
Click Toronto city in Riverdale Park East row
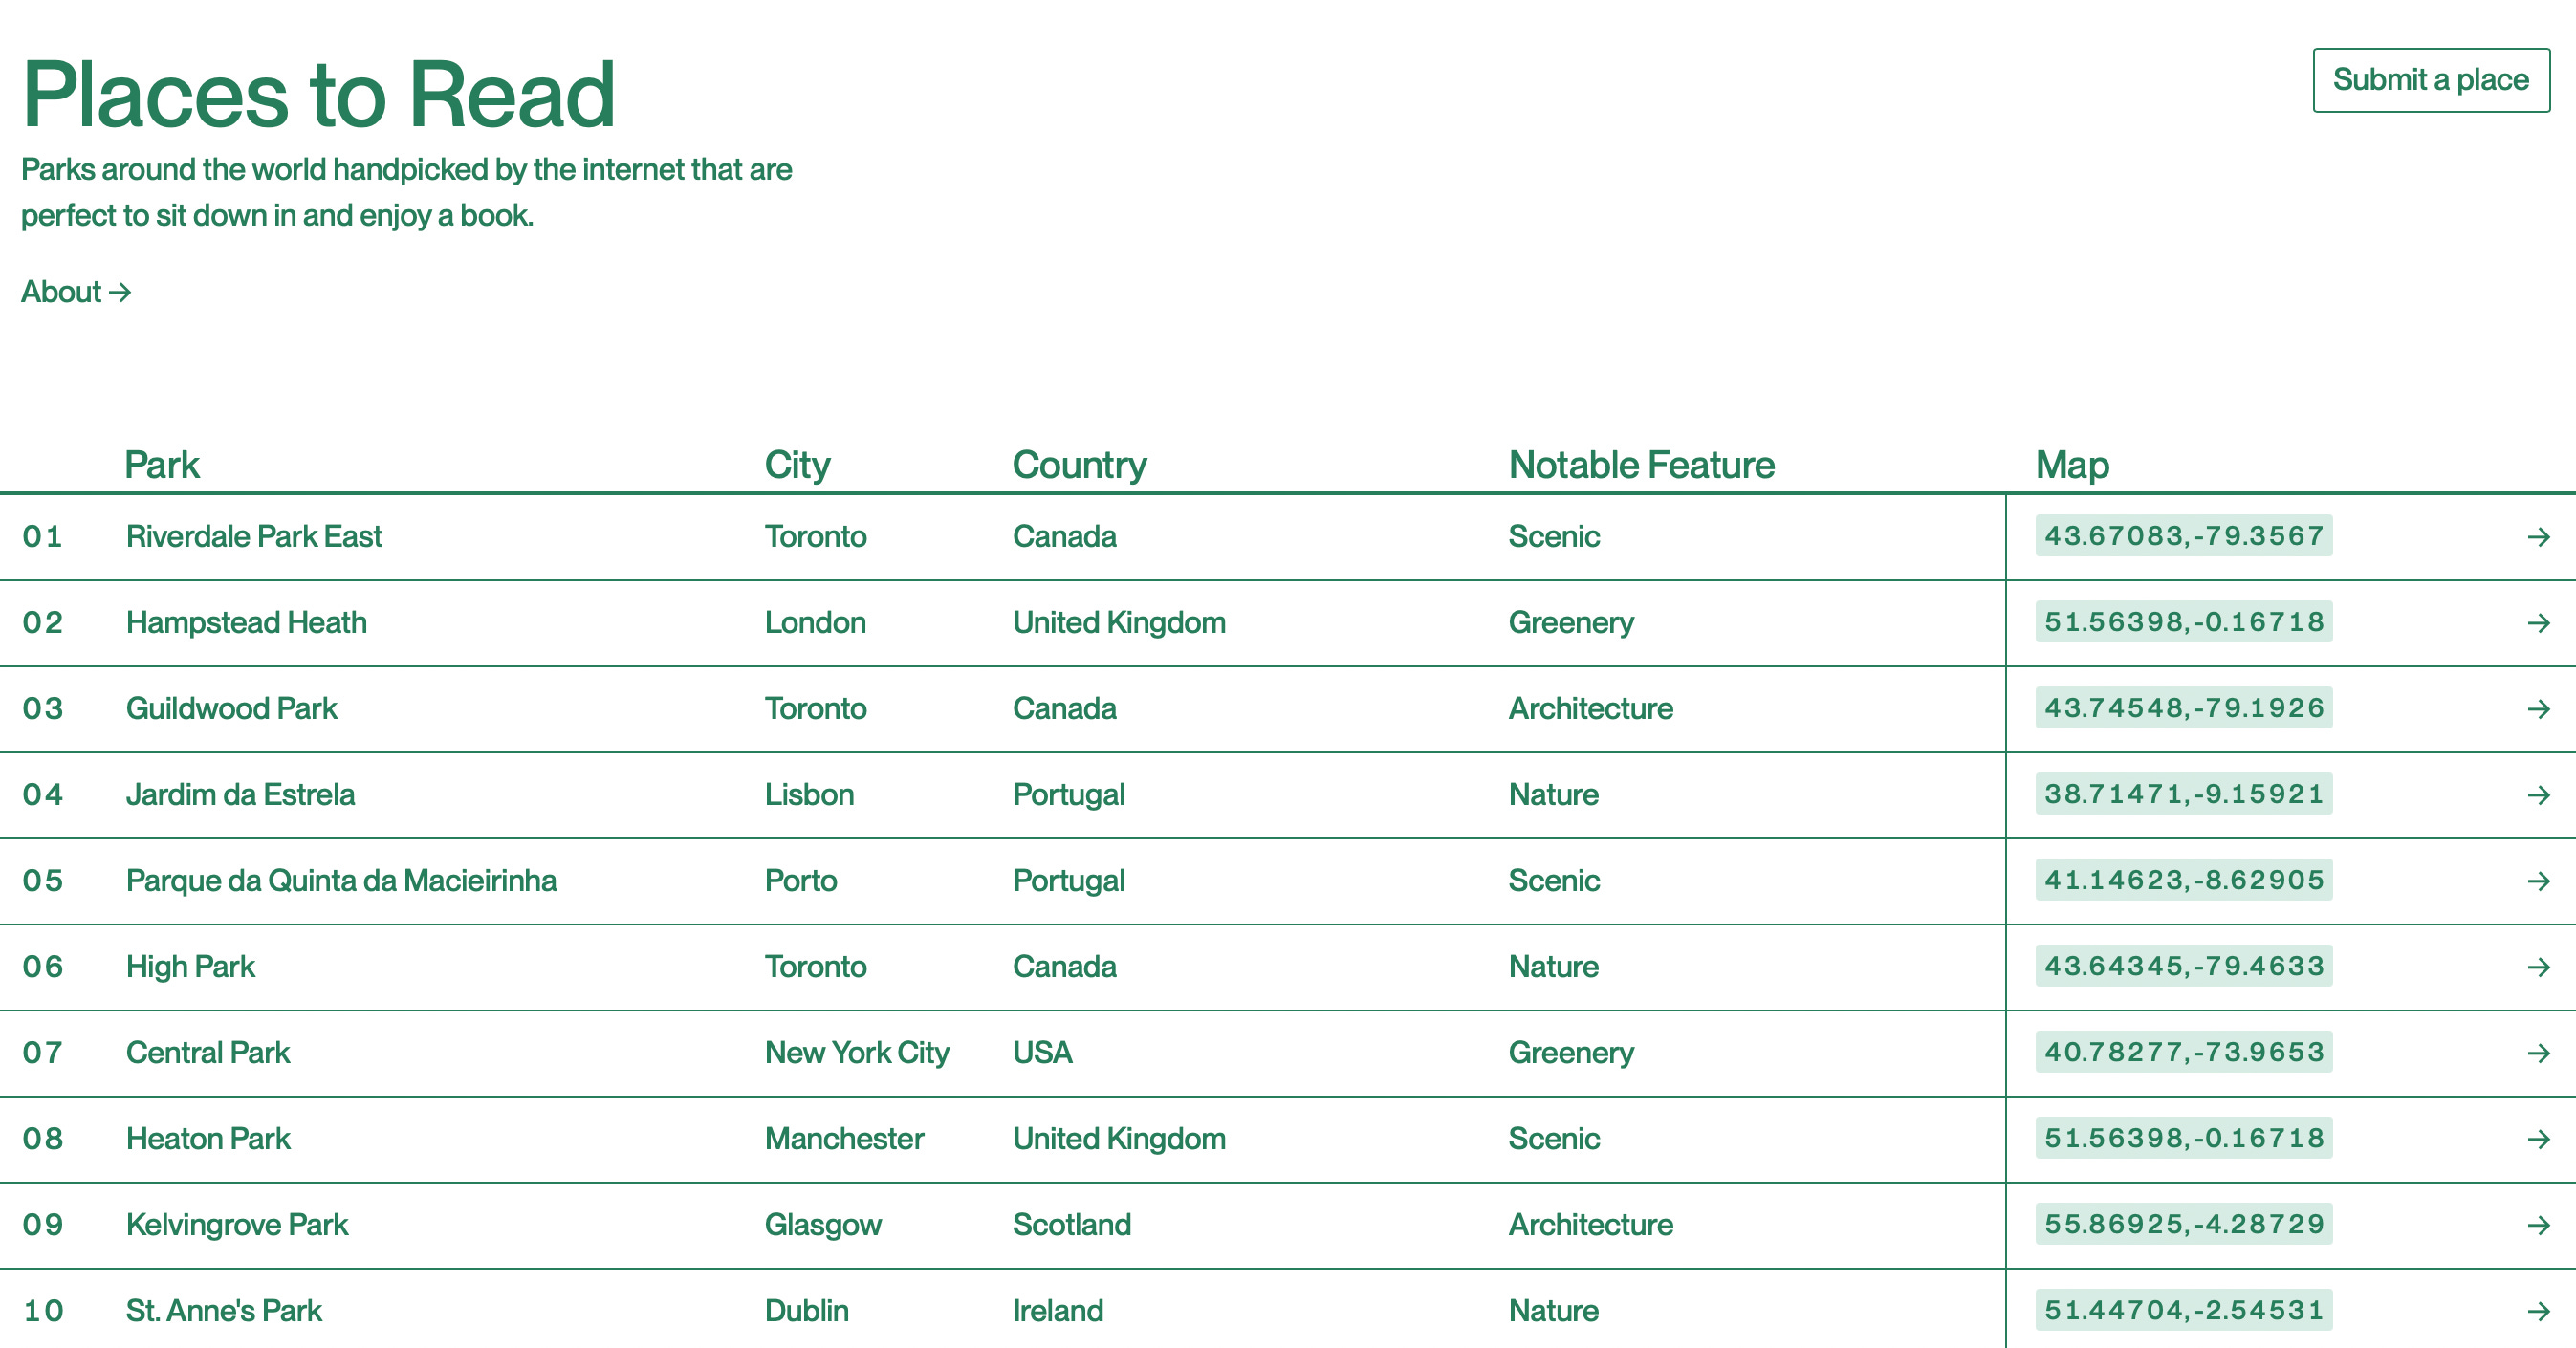(x=815, y=537)
